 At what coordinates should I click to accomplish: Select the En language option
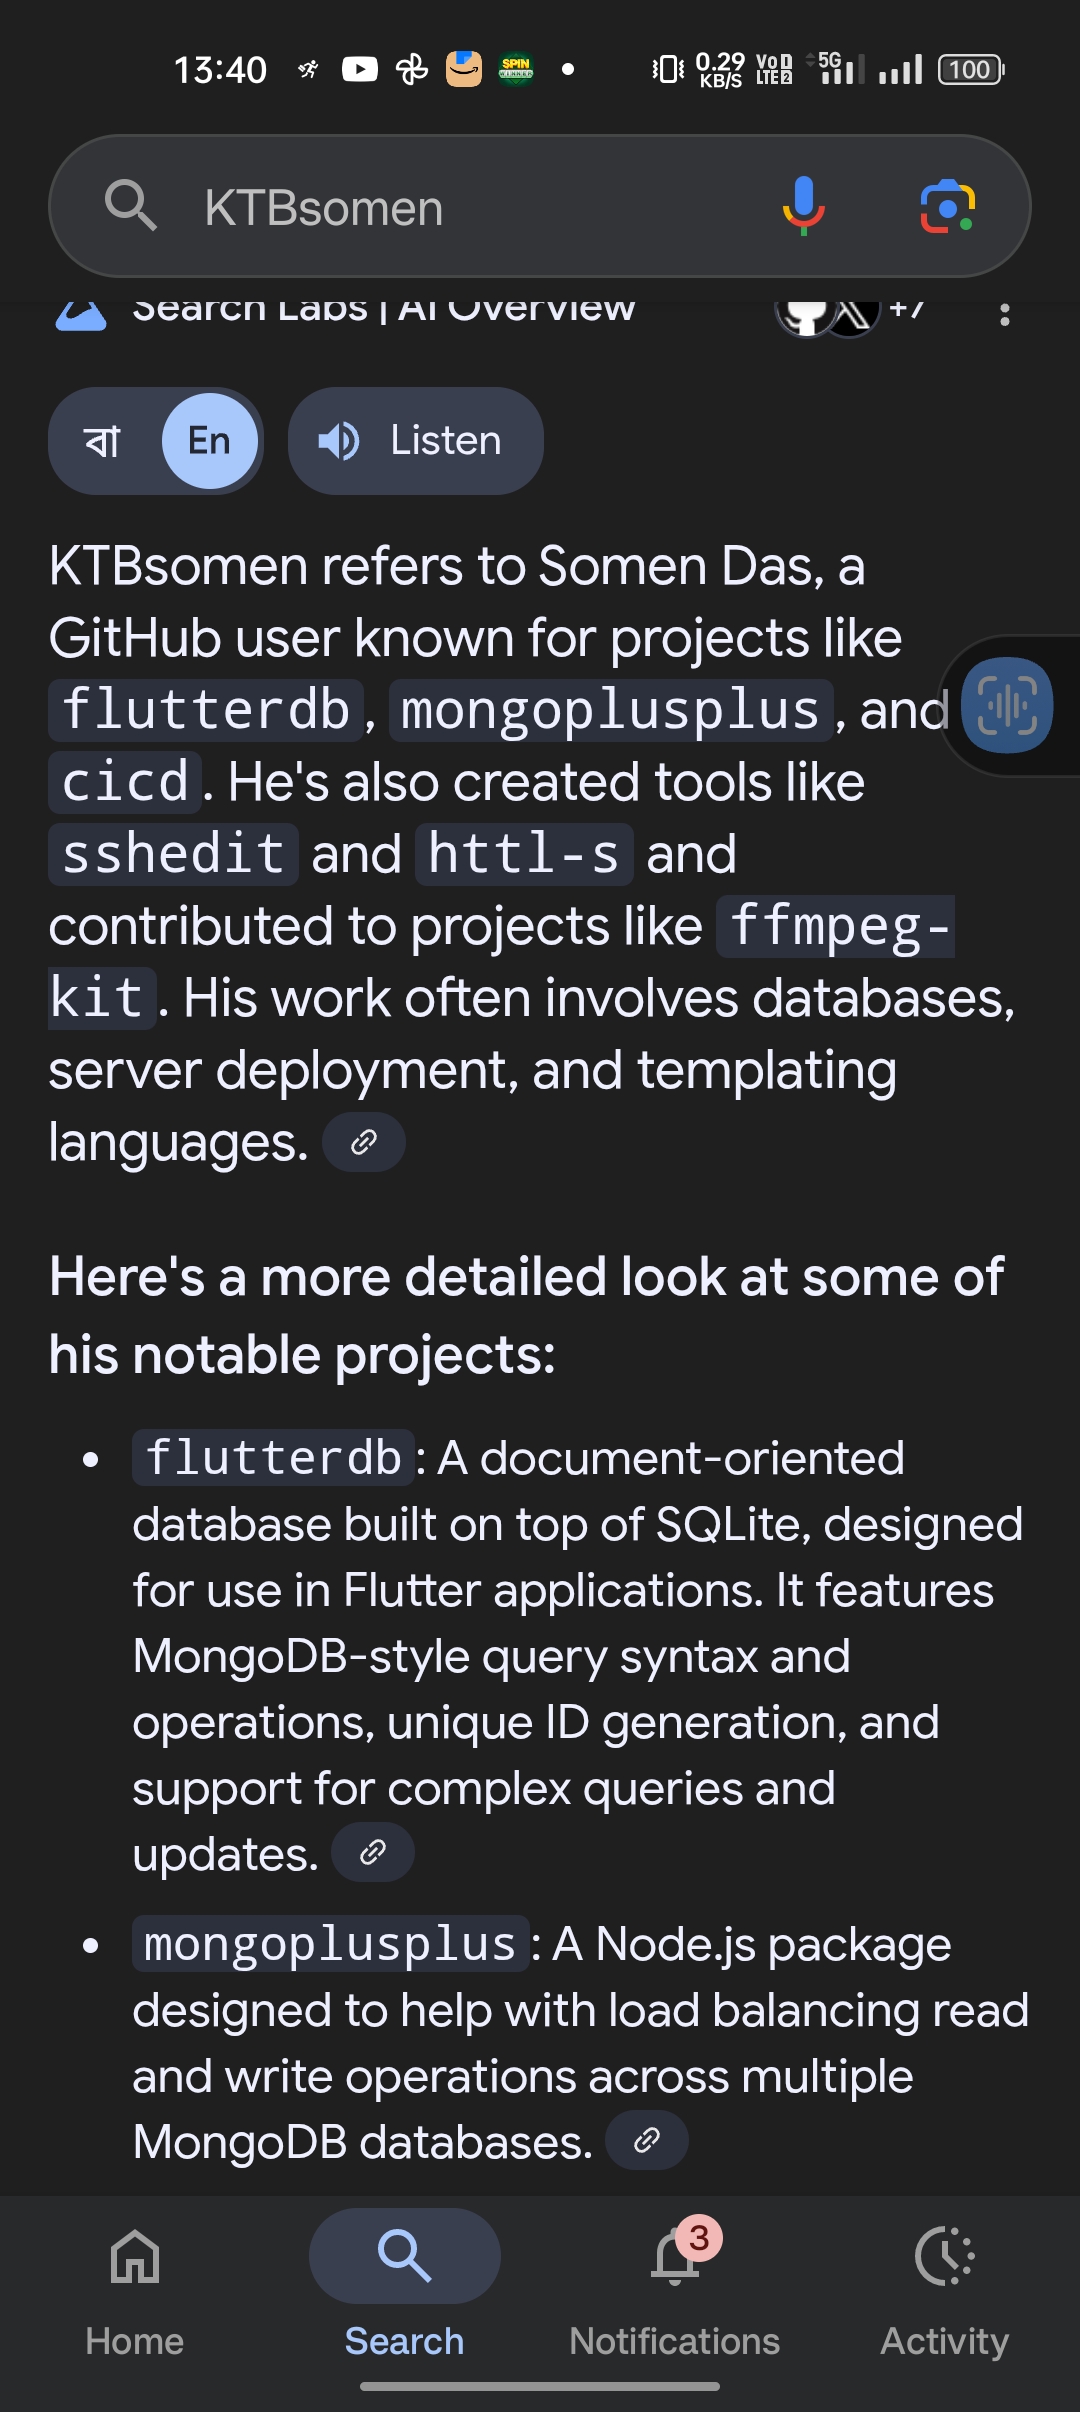click(210, 441)
